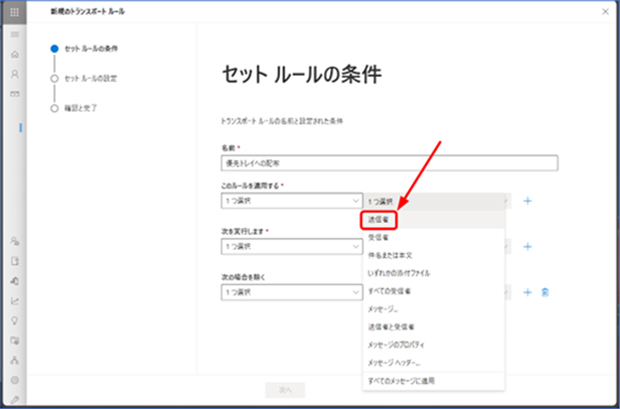Add an action with plus on 次を実行します row
This screenshot has height=409, width=620.
(527, 246)
